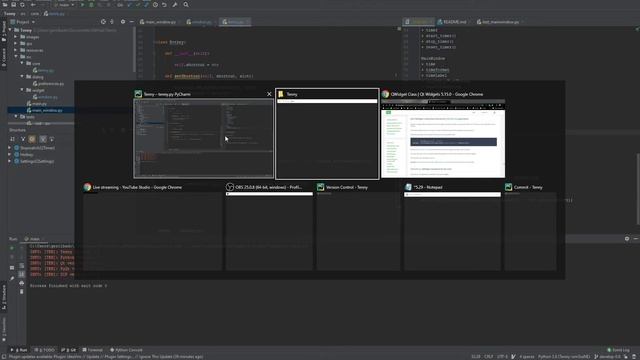This screenshot has height=360, width=640.
Task: Collapse the core folder
Action: pos(22,64)
